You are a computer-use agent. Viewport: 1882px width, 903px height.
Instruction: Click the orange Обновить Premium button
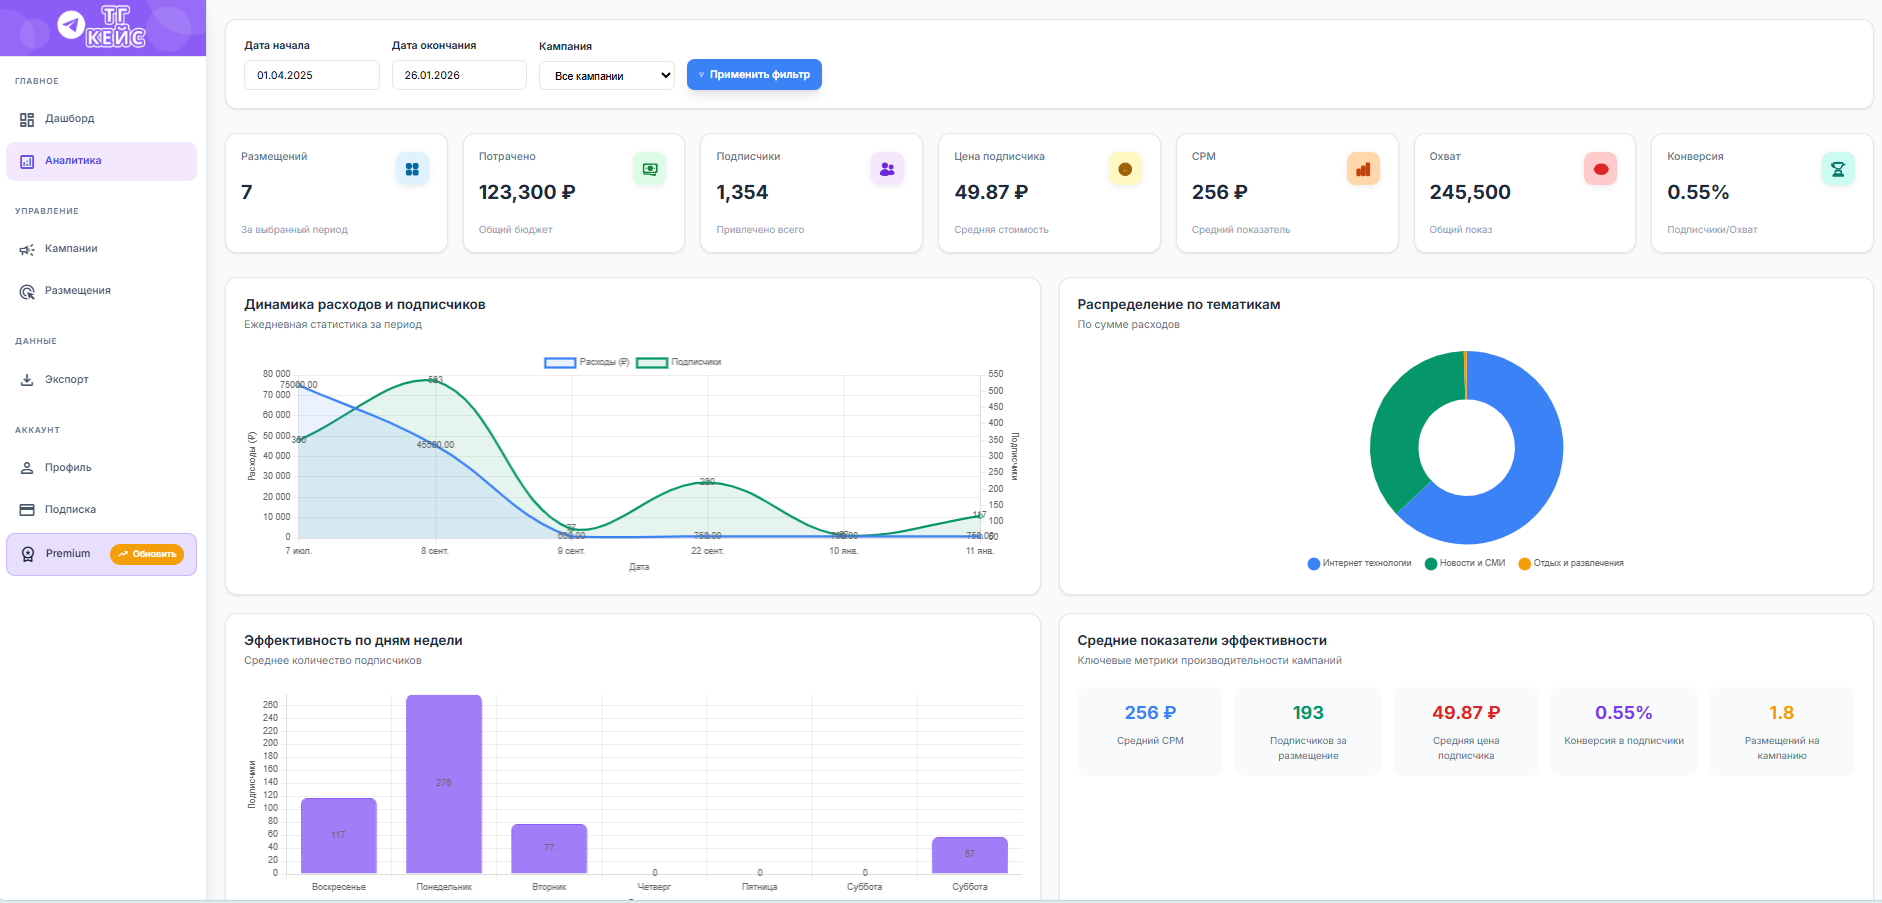147,554
